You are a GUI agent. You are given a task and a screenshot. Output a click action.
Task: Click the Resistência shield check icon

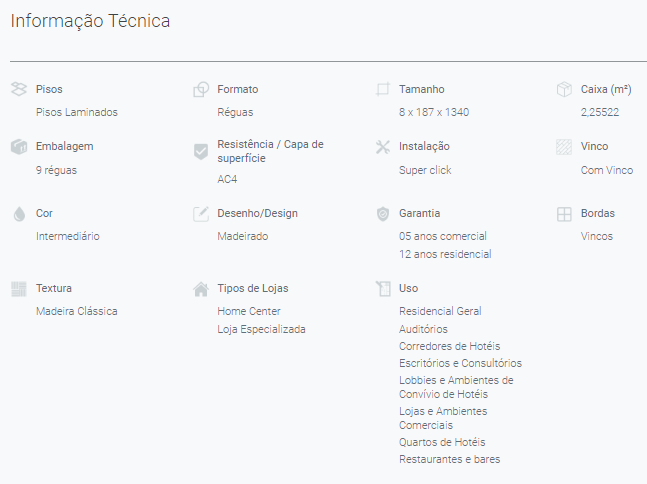[x=201, y=151]
